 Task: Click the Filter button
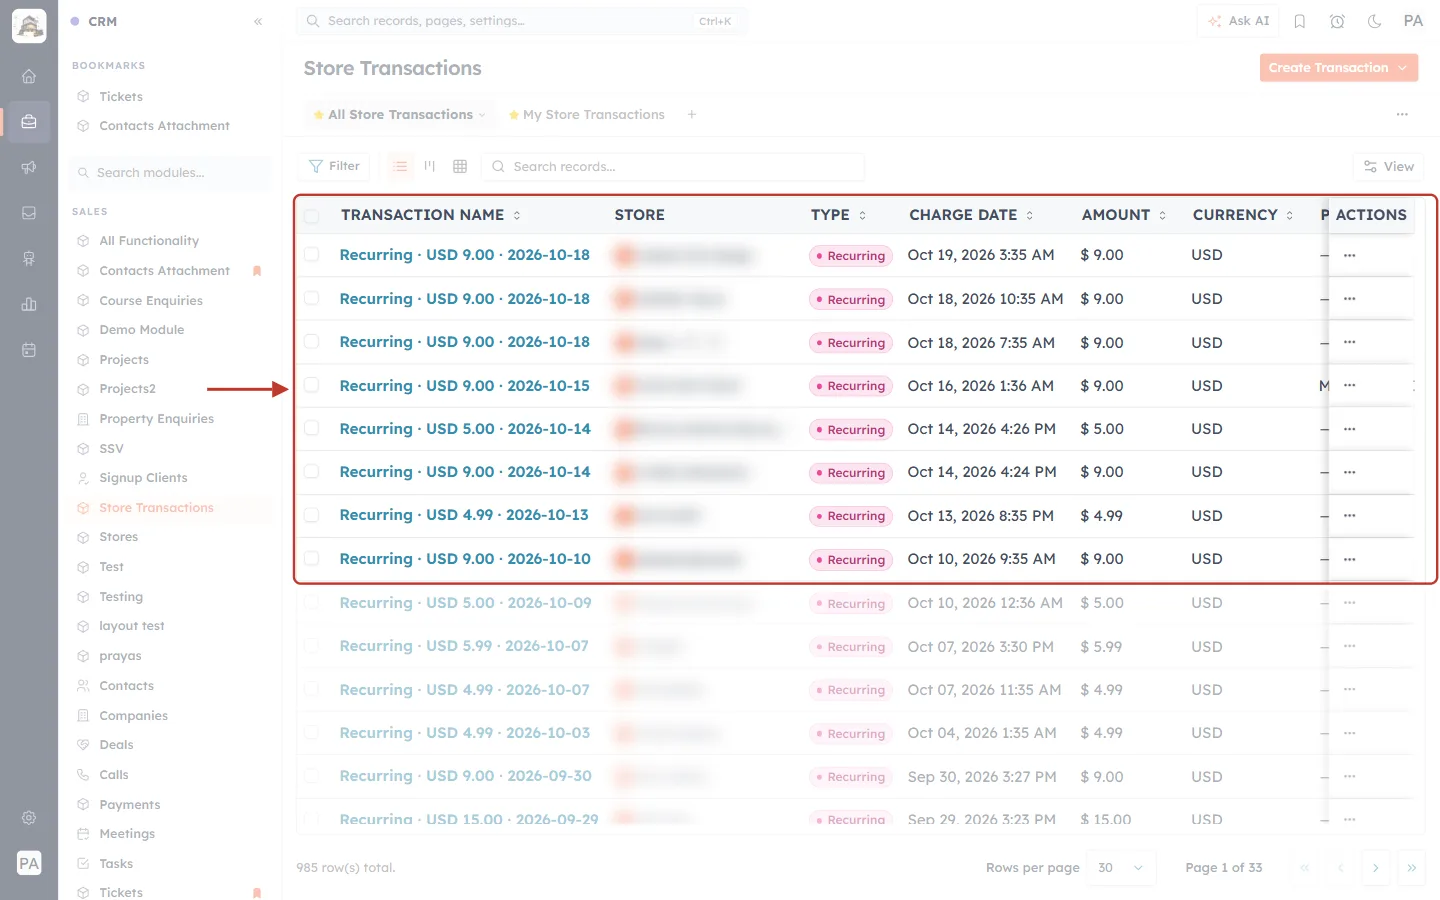335,166
